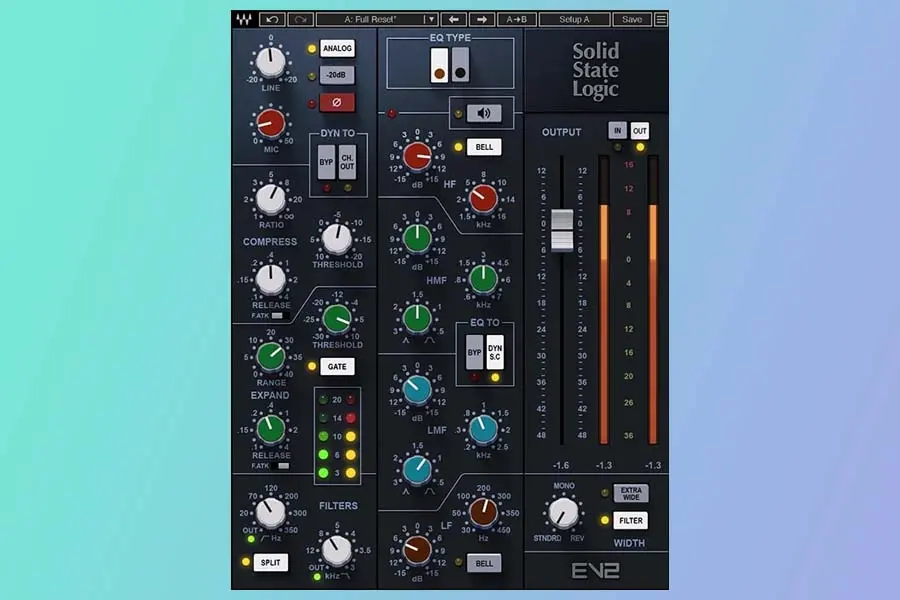The width and height of the screenshot is (900, 600).
Task: Select OUT meter mode button
Action: [639, 130]
